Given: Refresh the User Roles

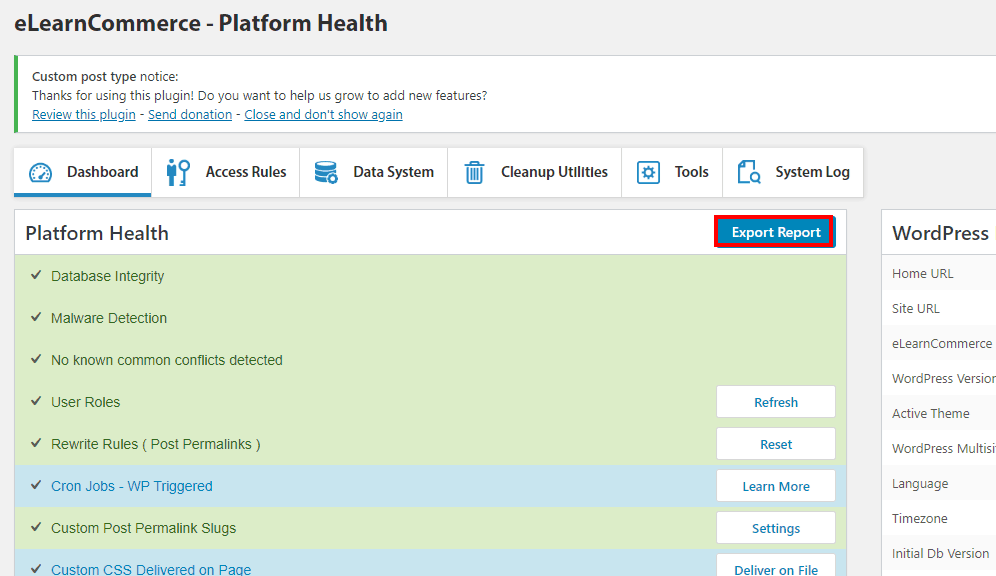Looking at the screenshot, I should point(775,402).
